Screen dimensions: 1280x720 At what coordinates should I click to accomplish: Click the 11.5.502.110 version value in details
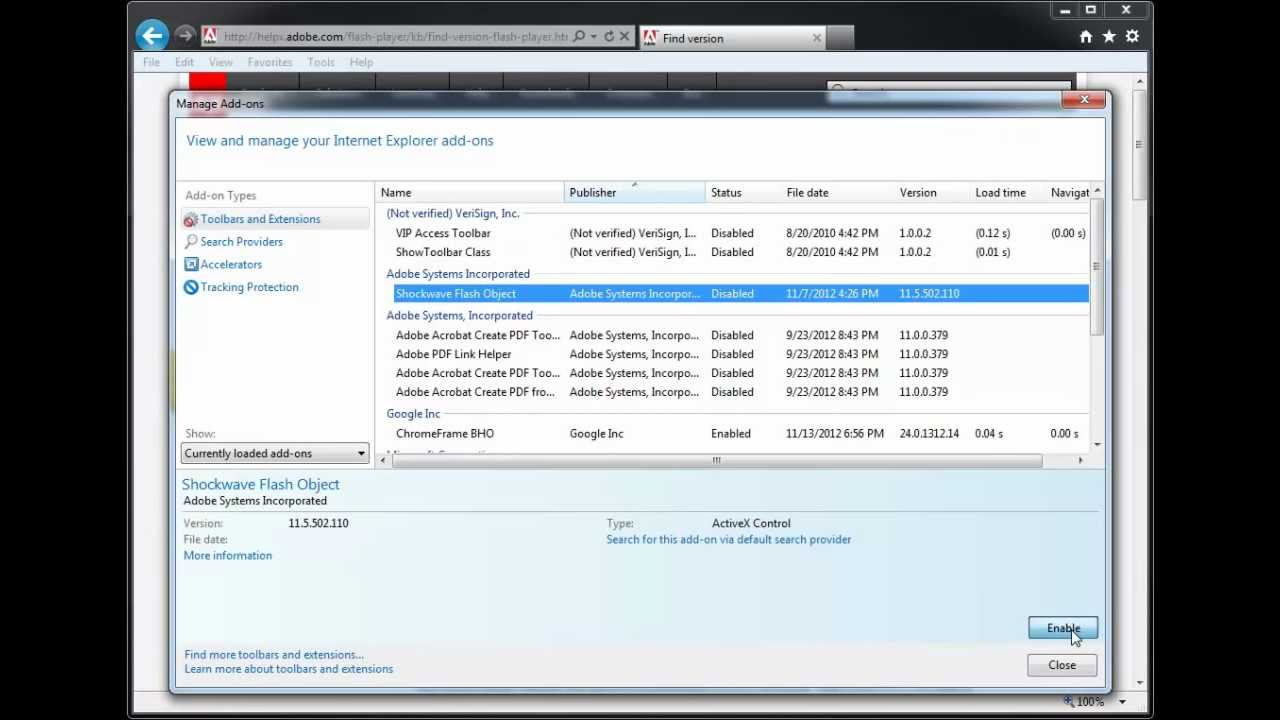pos(318,523)
